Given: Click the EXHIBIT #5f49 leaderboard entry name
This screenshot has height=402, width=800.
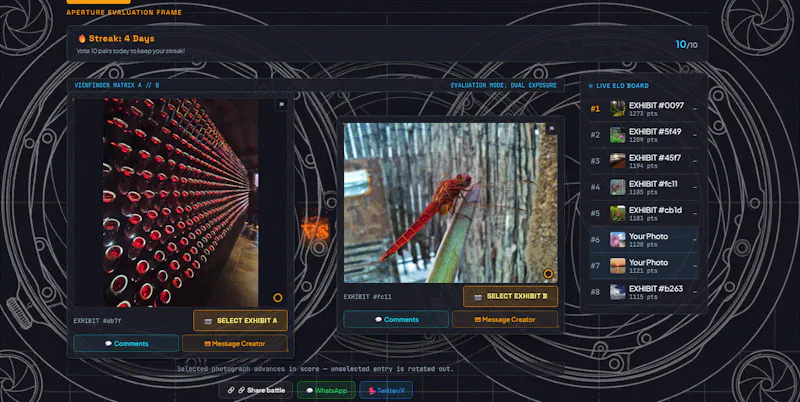Looking at the screenshot, I should pos(655,132).
